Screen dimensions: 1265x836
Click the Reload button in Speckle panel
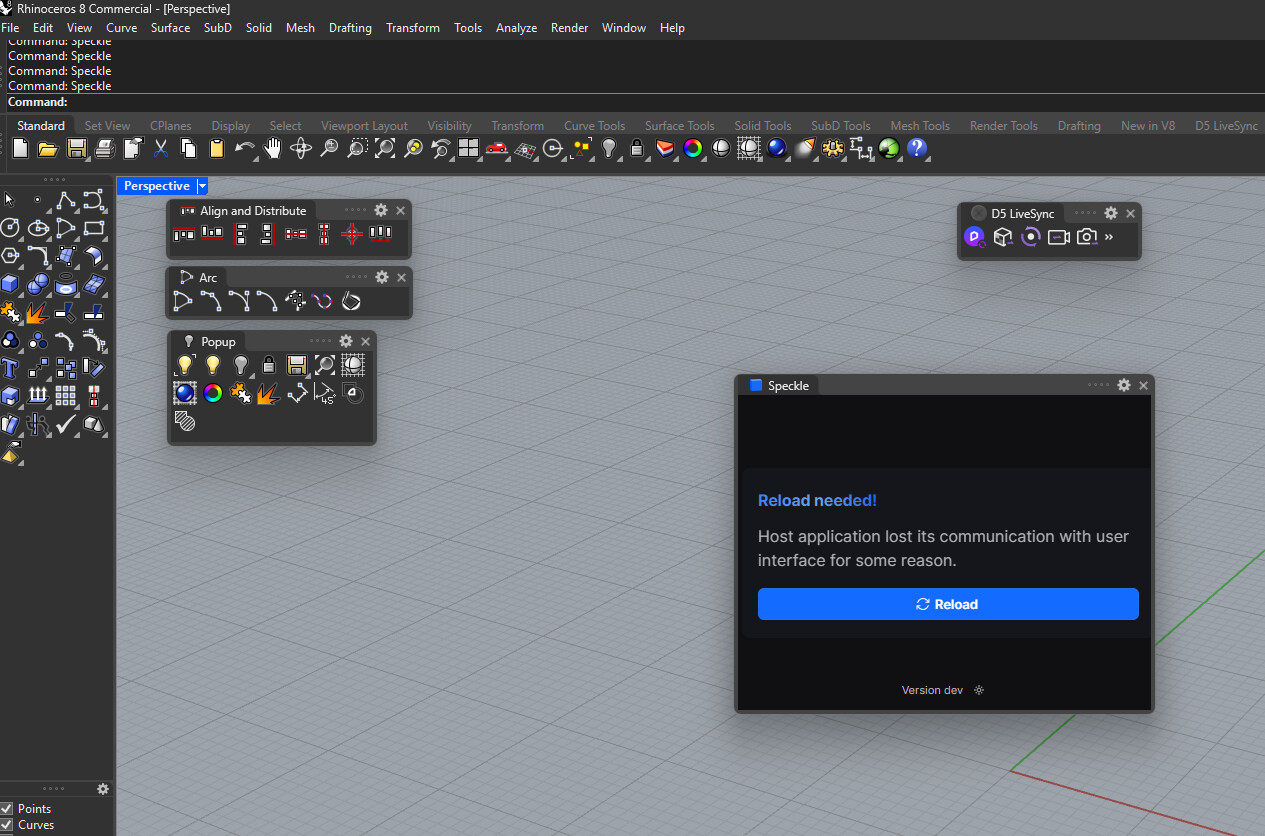(948, 604)
